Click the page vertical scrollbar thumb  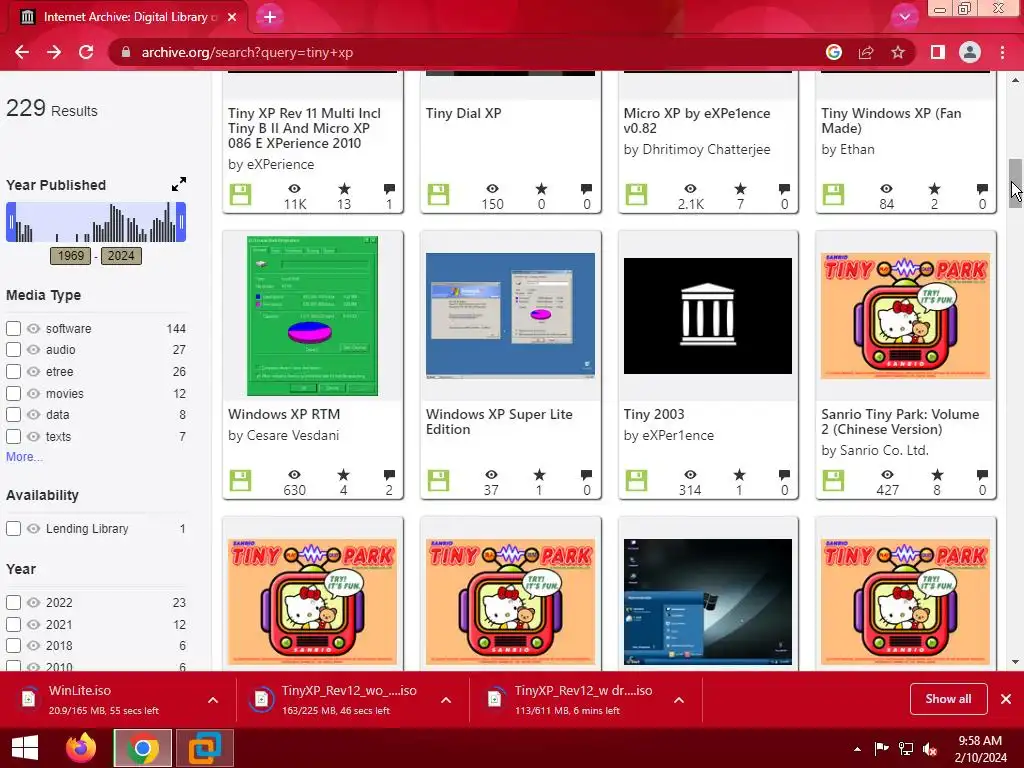(x=1015, y=183)
